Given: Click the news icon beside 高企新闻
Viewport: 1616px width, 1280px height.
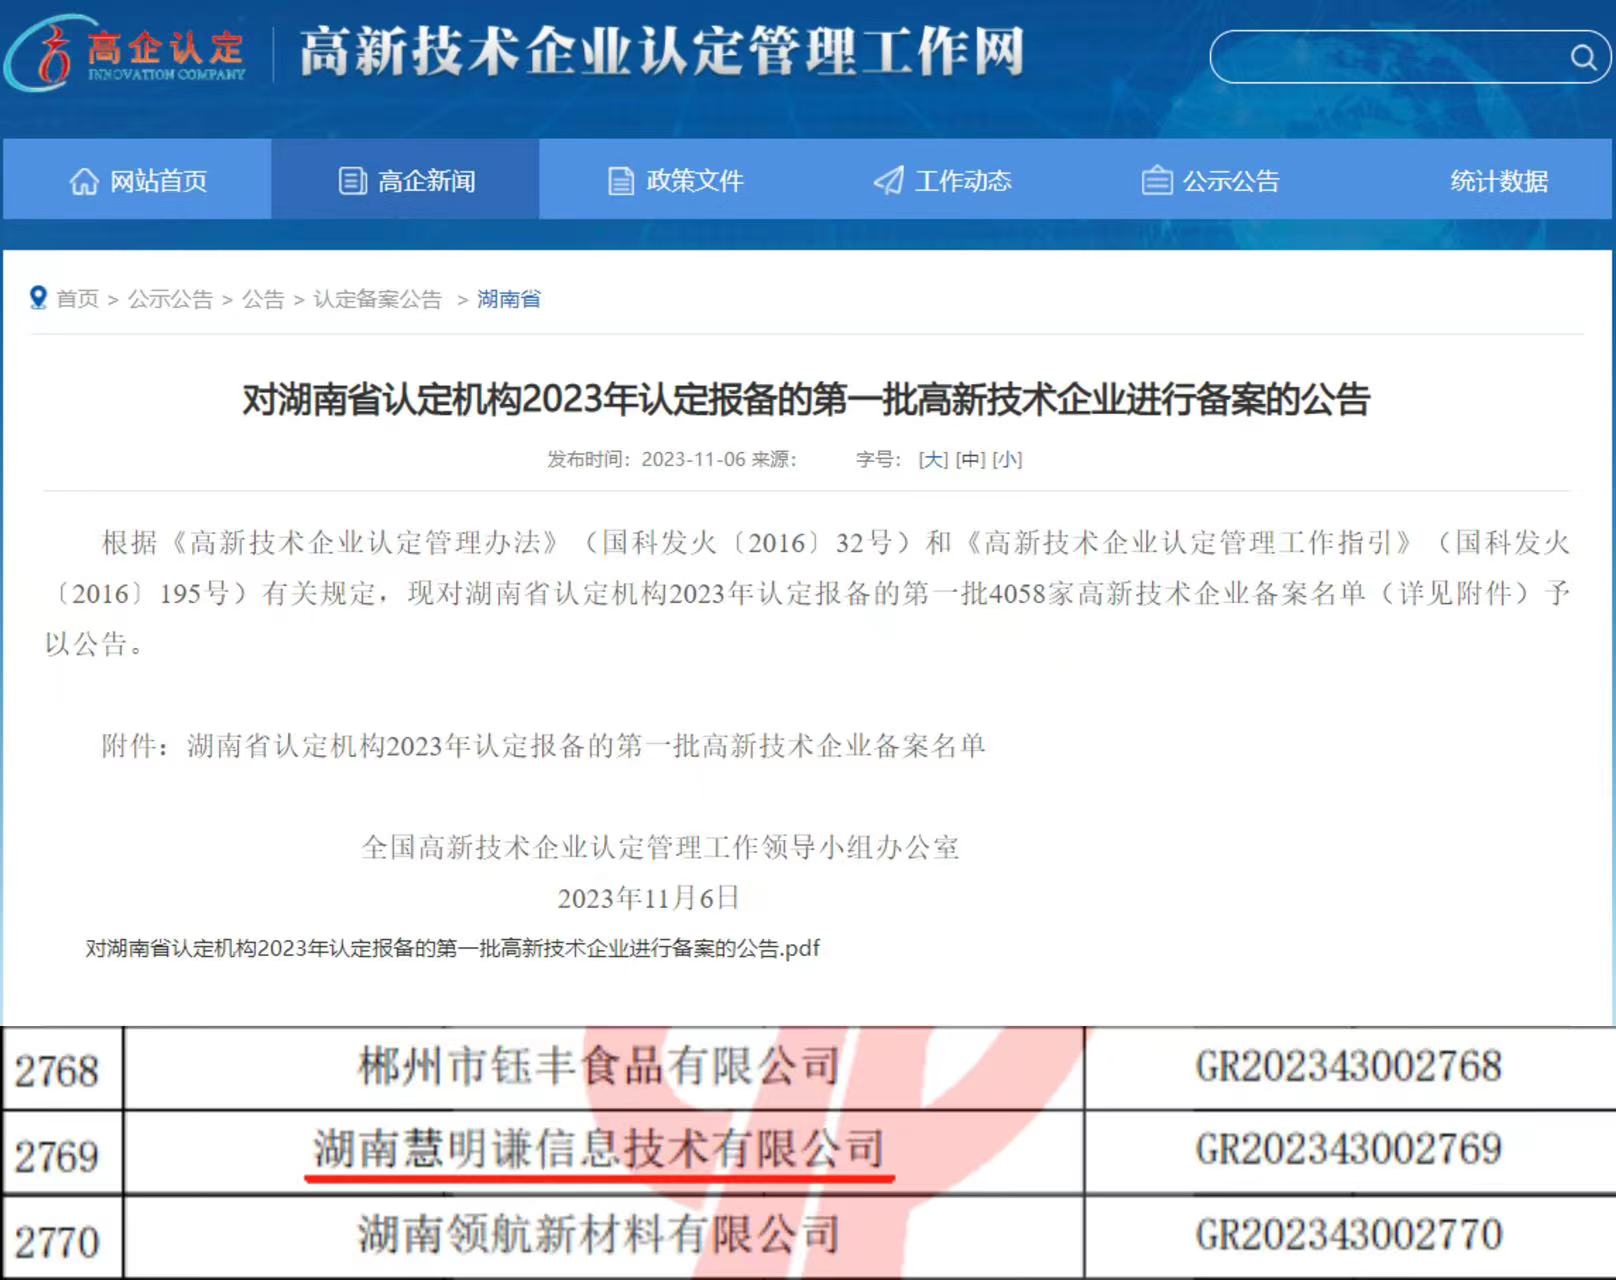Looking at the screenshot, I should click(x=352, y=181).
